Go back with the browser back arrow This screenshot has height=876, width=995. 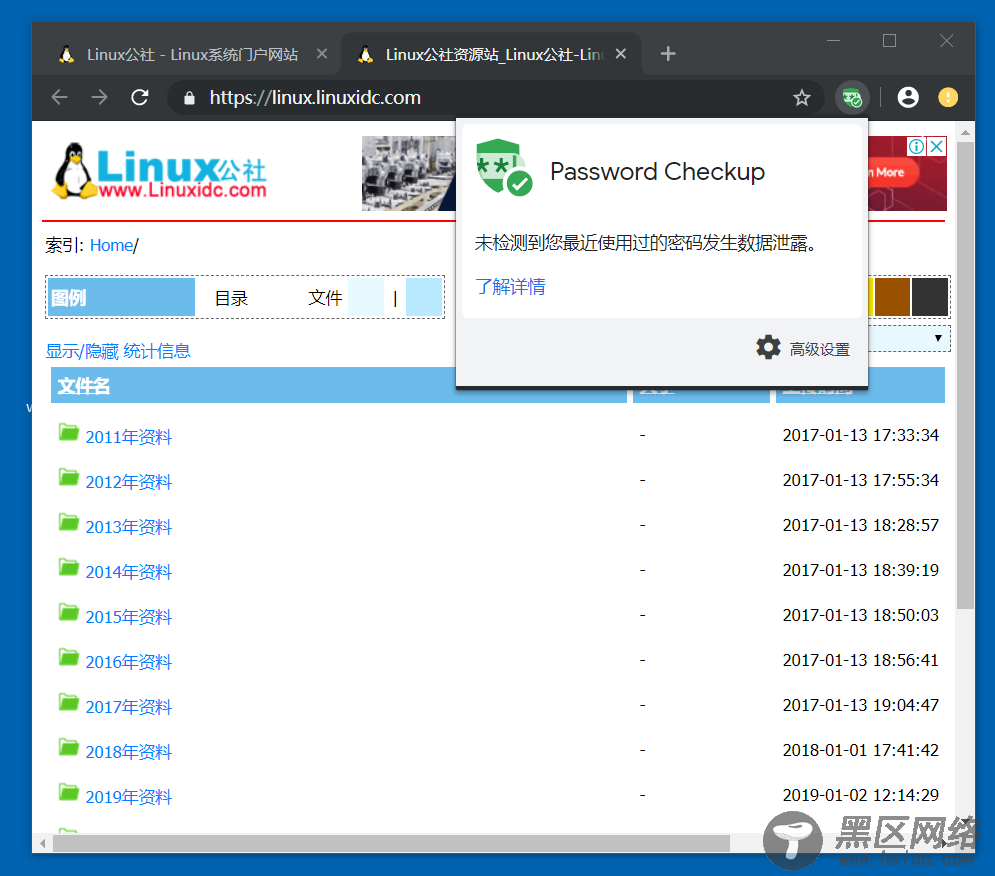click(60, 98)
